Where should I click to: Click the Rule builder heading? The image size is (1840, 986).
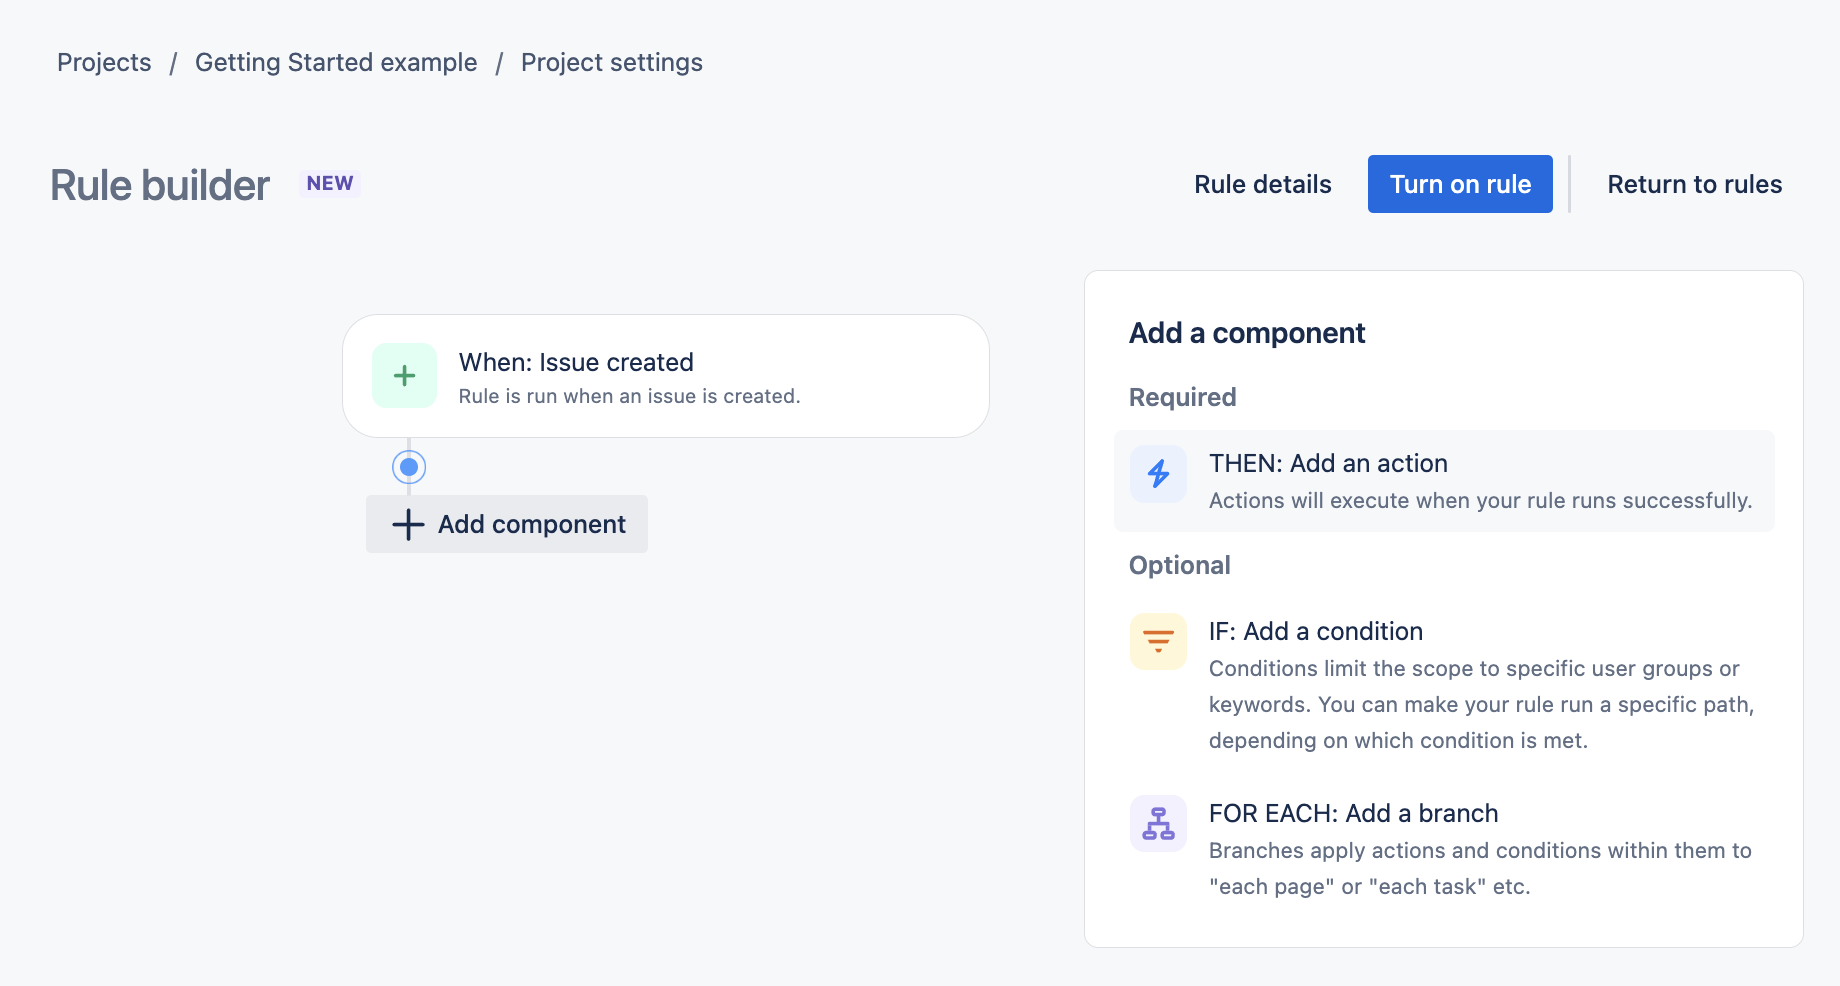[x=160, y=185]
